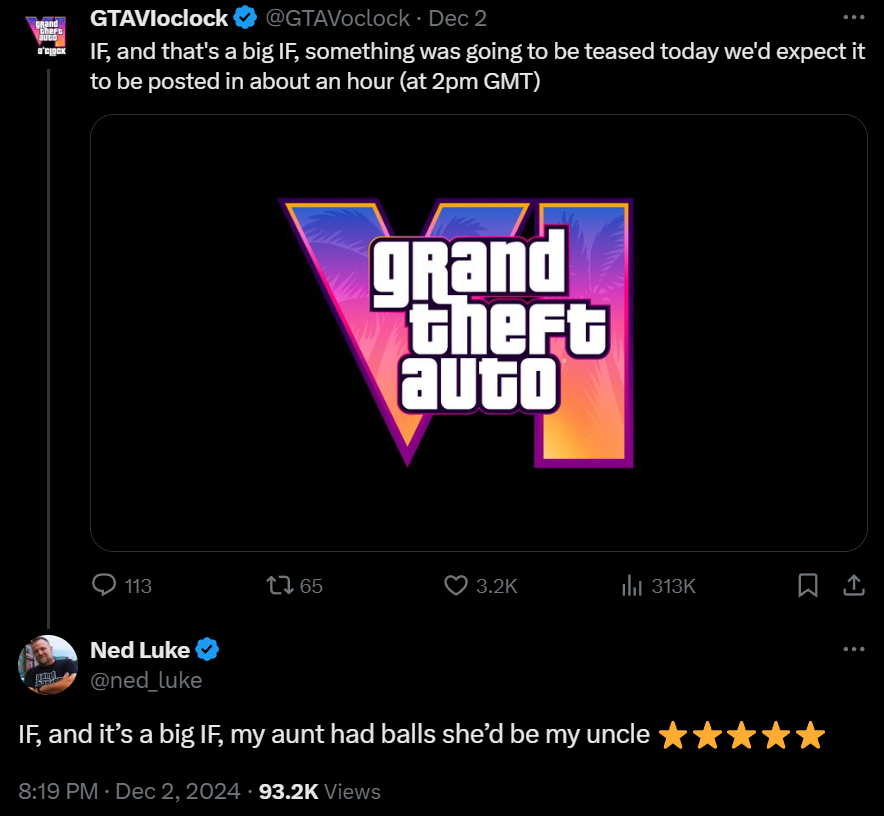The image size is (884, 816).
Task: Open the GTAVIoclock display name link
Action: pos(159,18)
